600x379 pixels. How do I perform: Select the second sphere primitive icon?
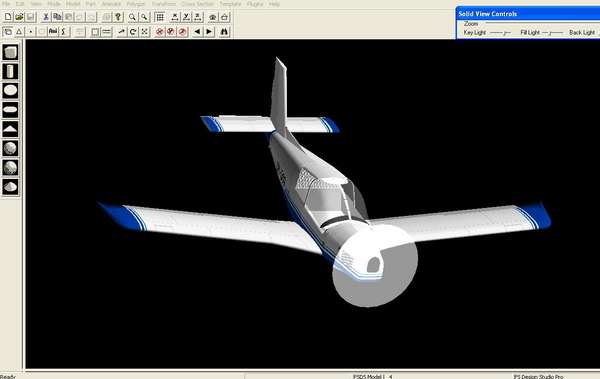click(10, 167)
